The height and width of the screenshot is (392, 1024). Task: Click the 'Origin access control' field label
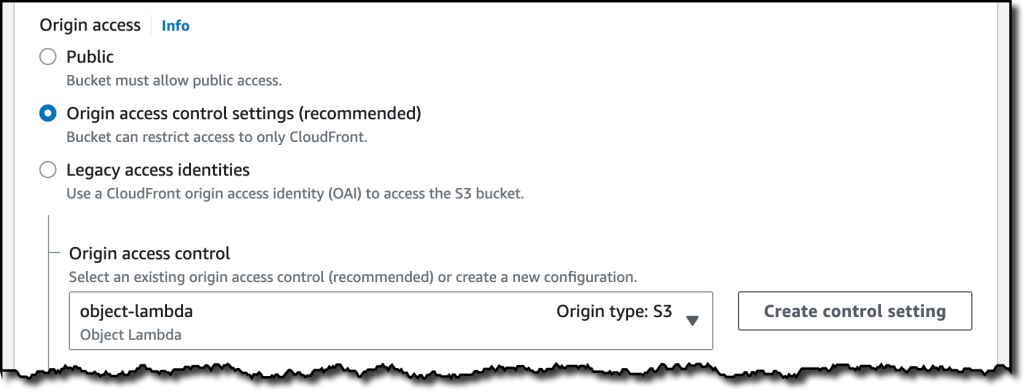point(150,253)
